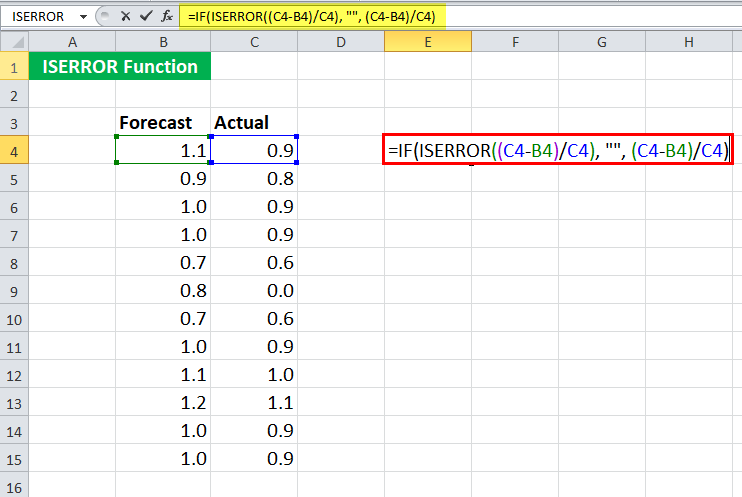Image resolution: width=742 pixels, height=497 pixels.
Task: Click cell C12 with value 1.0
Action: click(x=254, y=374)
